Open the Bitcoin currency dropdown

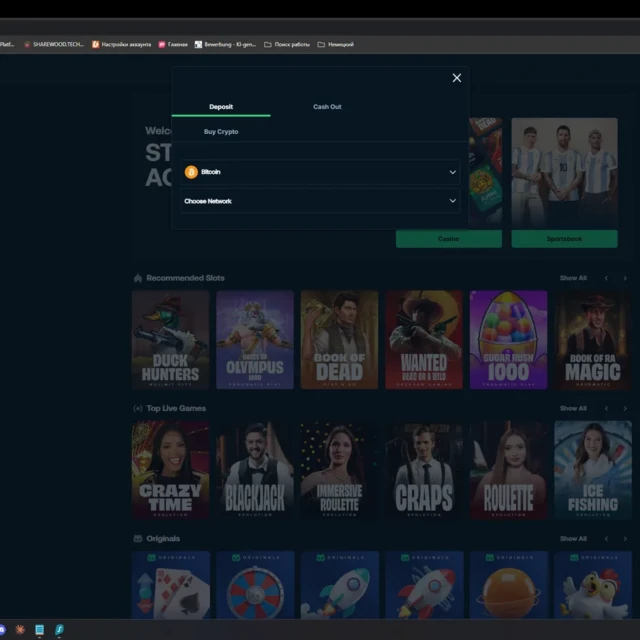pos(320,172)
